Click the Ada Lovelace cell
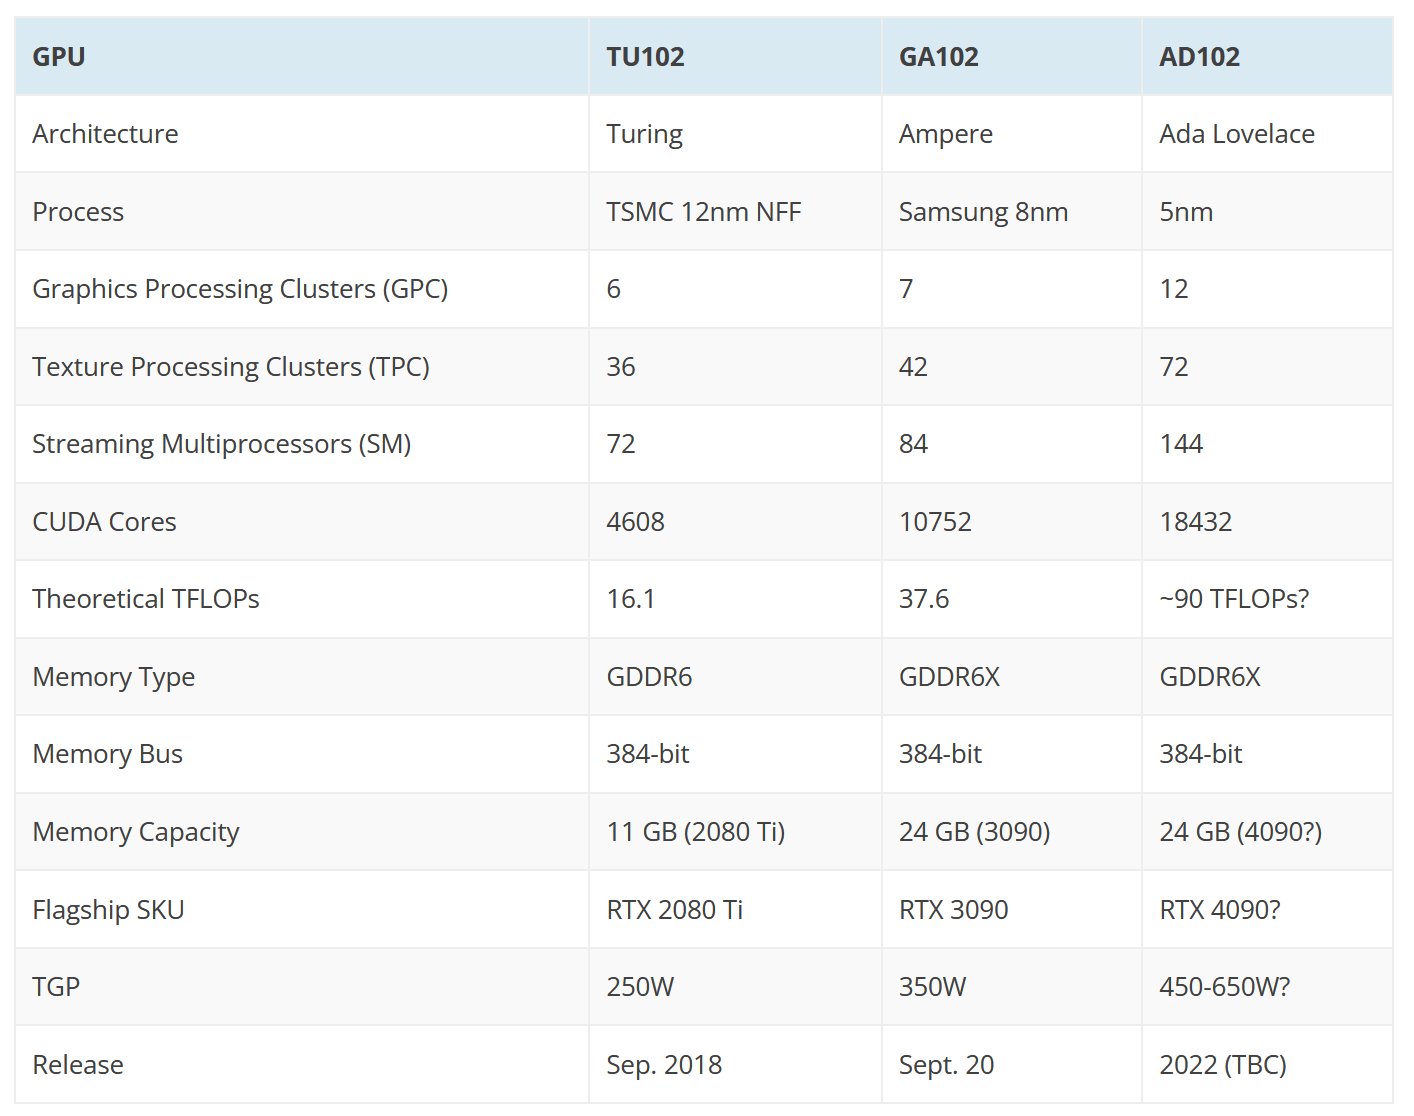The image size is (1414, 1116). [x=1236, y=134]
